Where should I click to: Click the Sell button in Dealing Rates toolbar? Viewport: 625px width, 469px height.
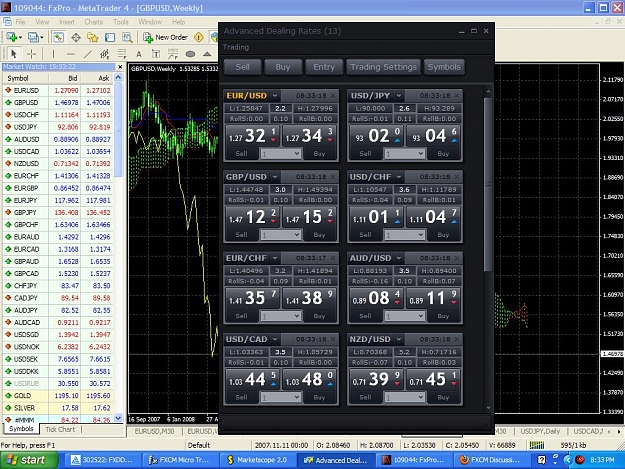[x=242, y=67]
